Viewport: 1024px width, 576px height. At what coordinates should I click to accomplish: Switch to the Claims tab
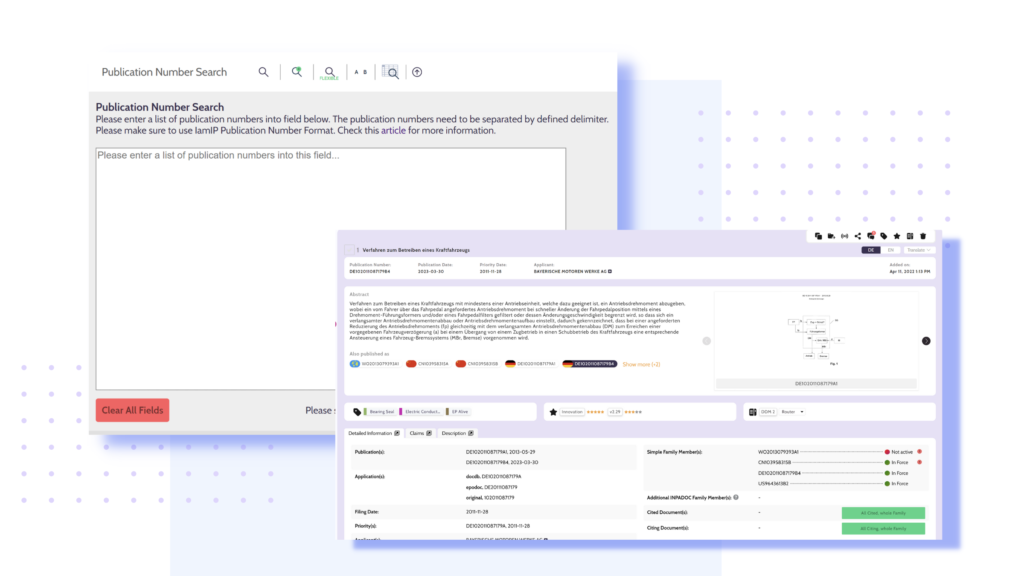point(420,433)
